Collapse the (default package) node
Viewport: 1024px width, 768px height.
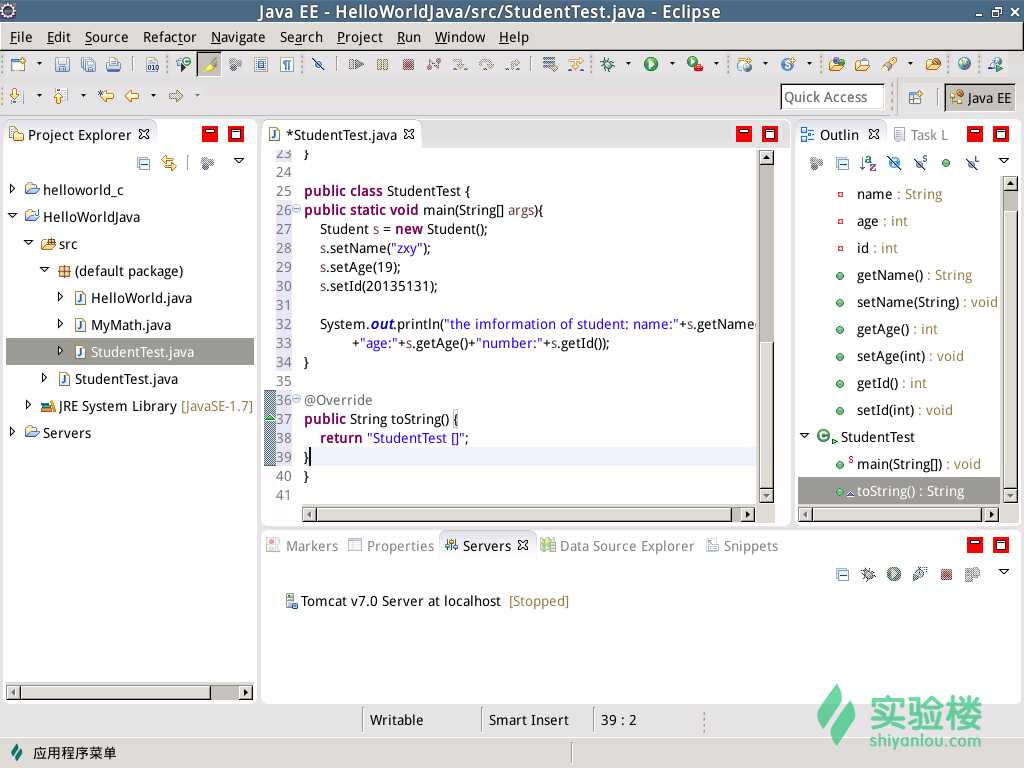click(x=44, y=270)
